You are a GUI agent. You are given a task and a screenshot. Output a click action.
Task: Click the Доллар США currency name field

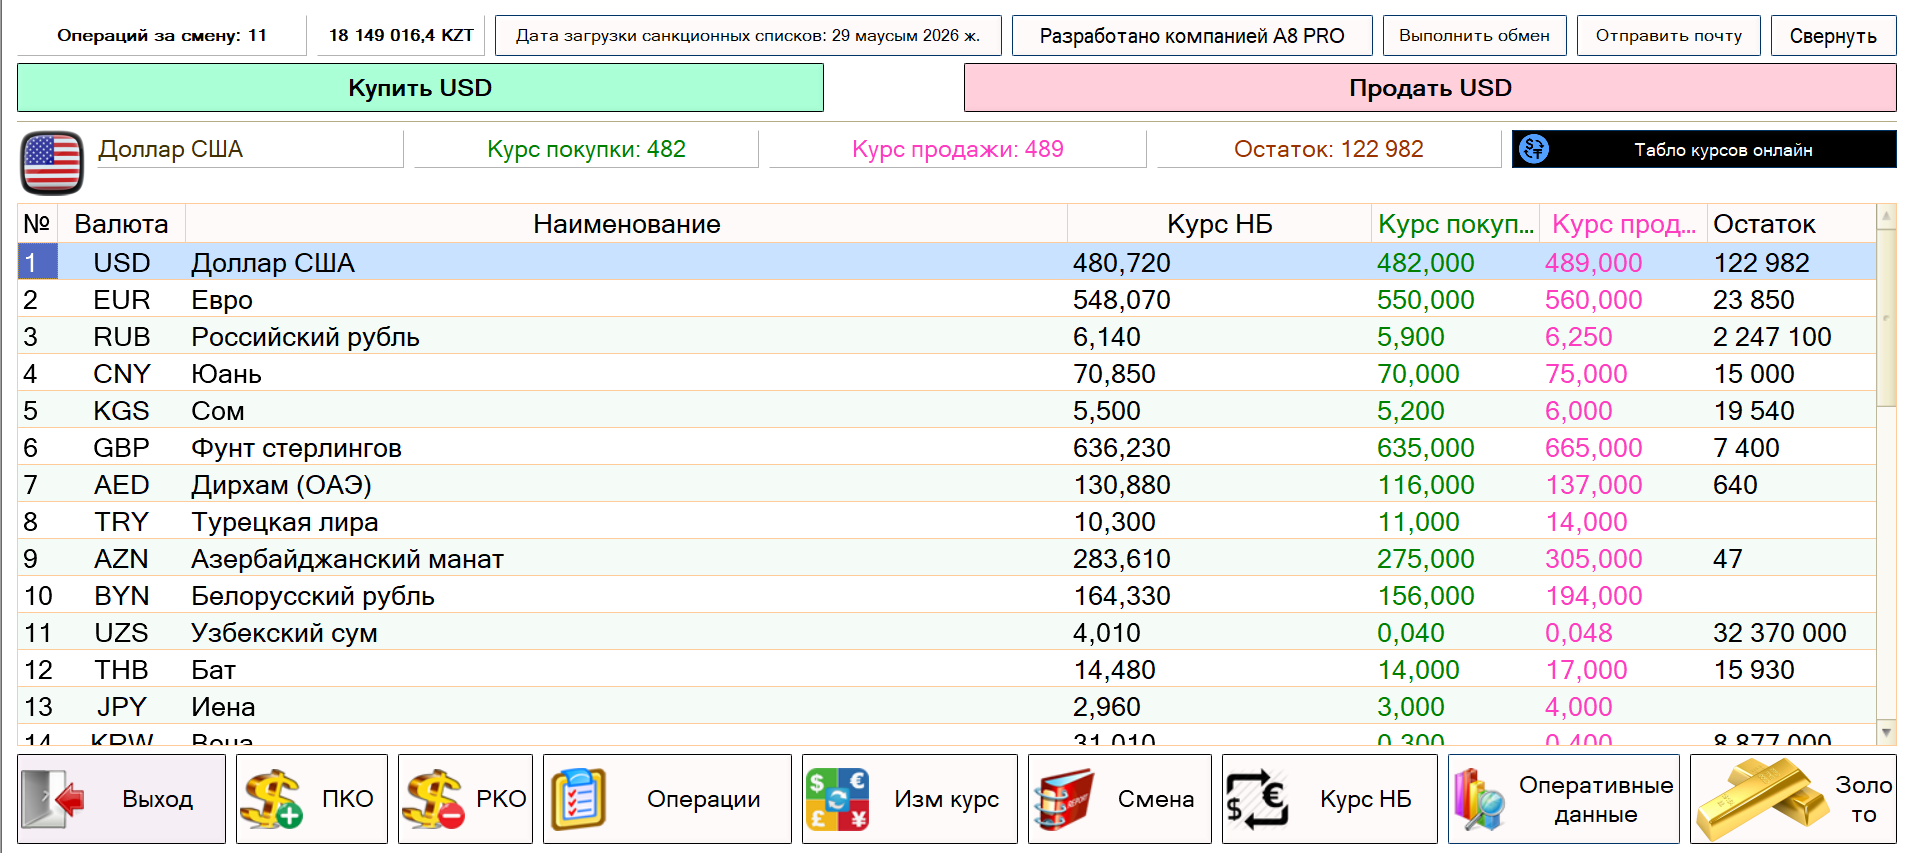pos(248,149)
